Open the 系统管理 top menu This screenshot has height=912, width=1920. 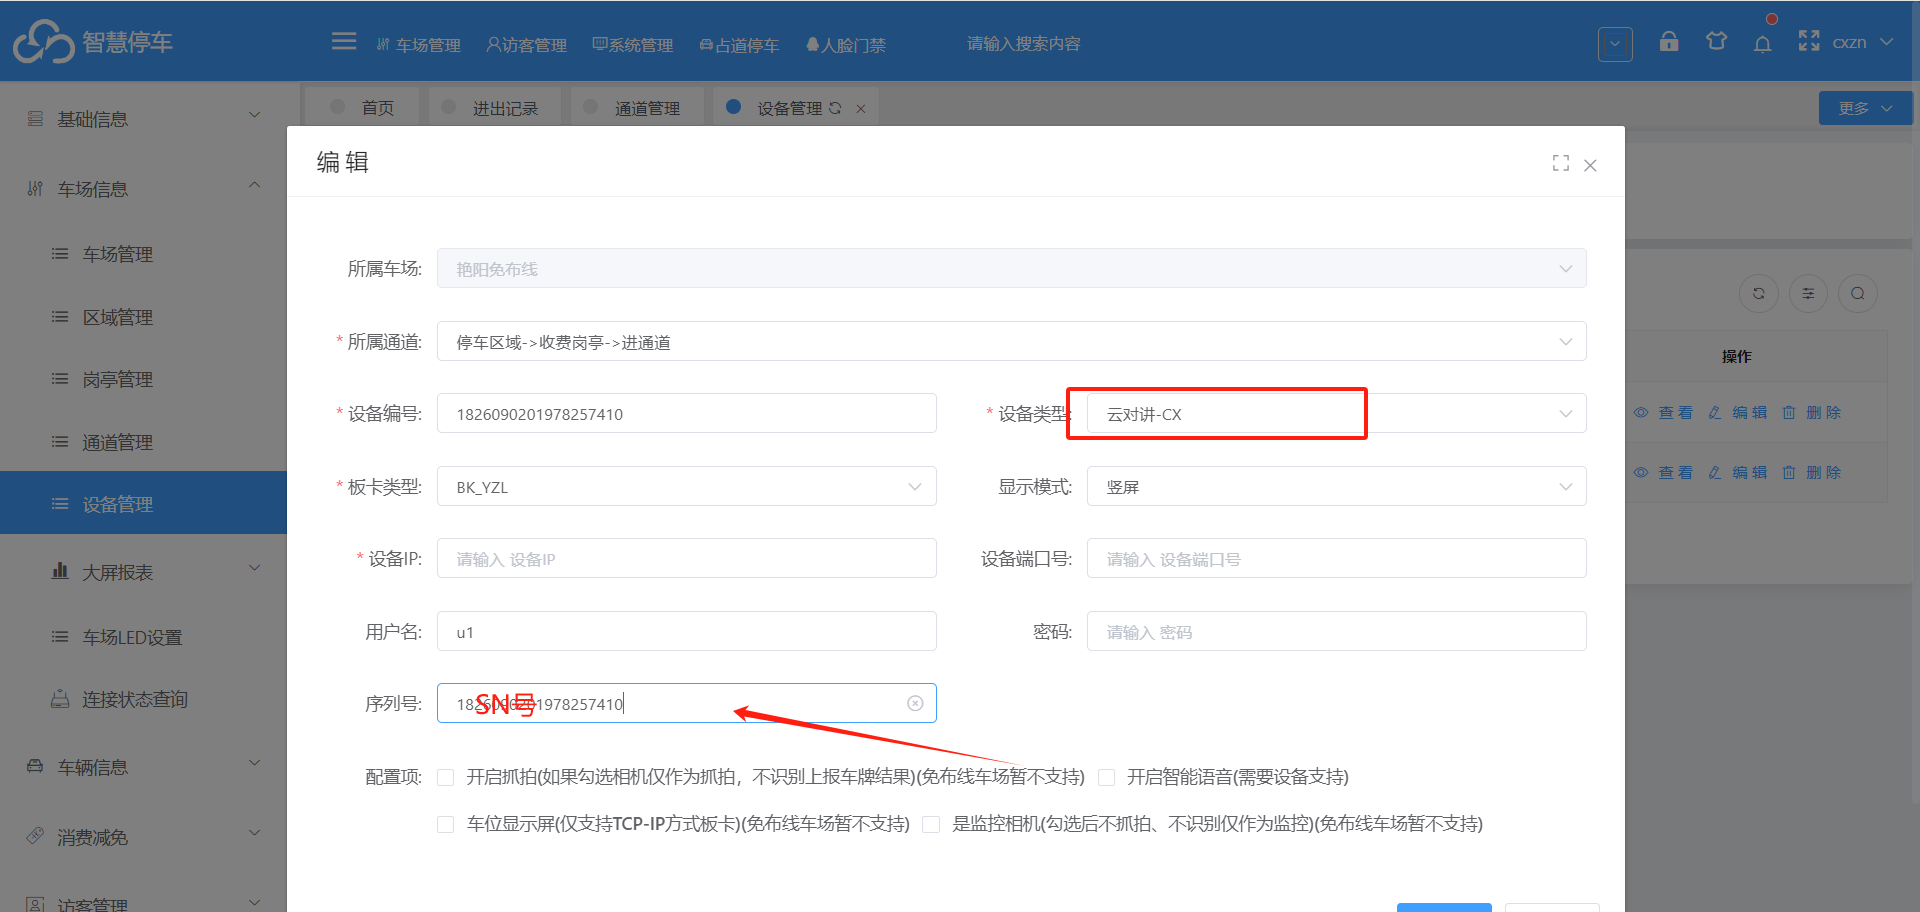632,44
